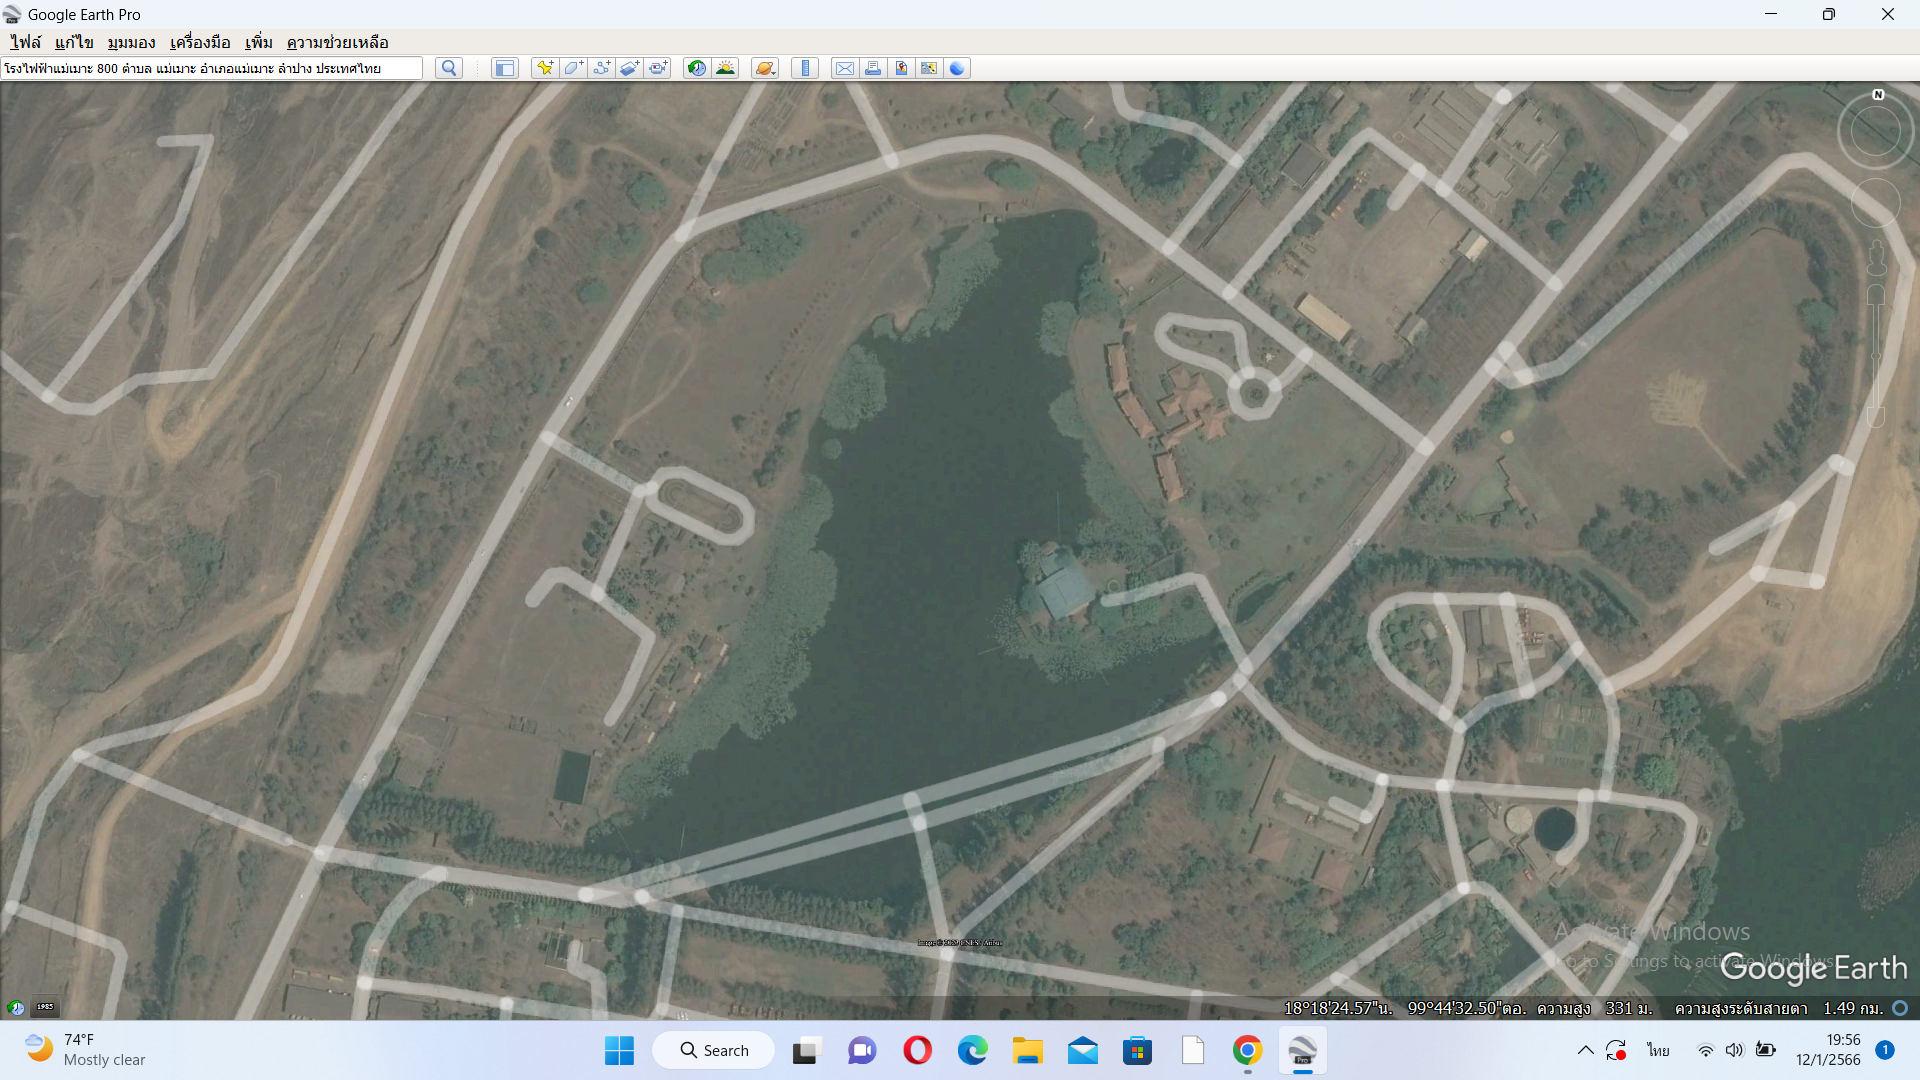
Task: Click the N north compass button
Action: click(1877, 95)
